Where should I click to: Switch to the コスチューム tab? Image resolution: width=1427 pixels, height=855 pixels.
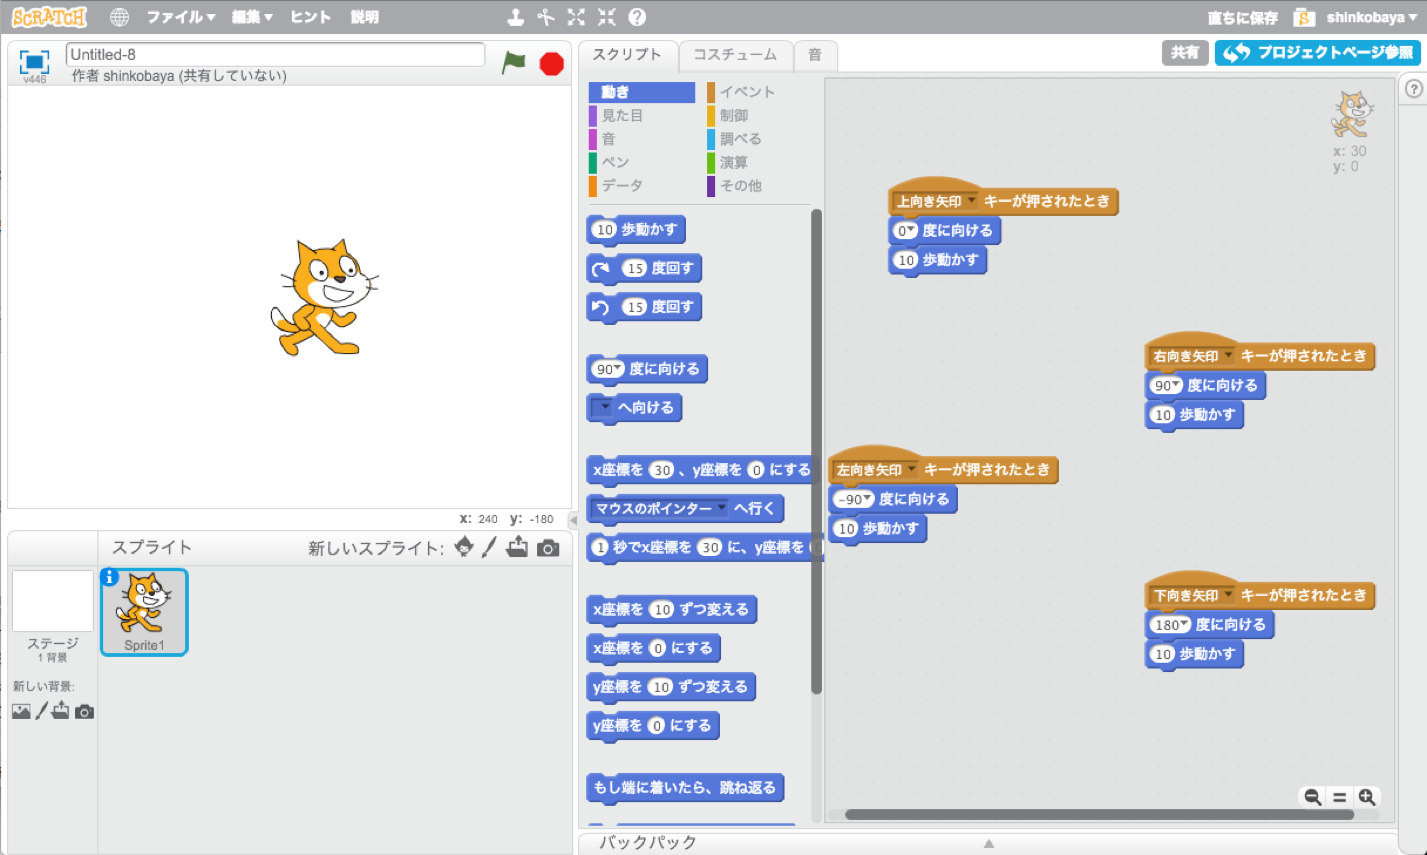coord(735,55)
